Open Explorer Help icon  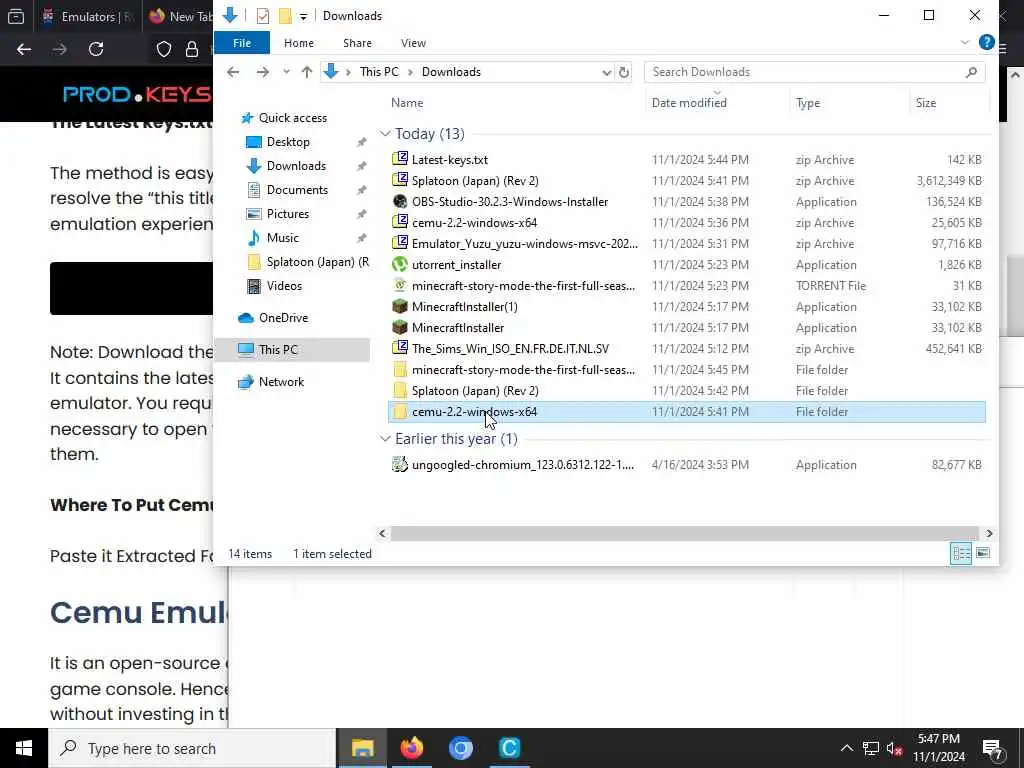[x=986, y=42]
